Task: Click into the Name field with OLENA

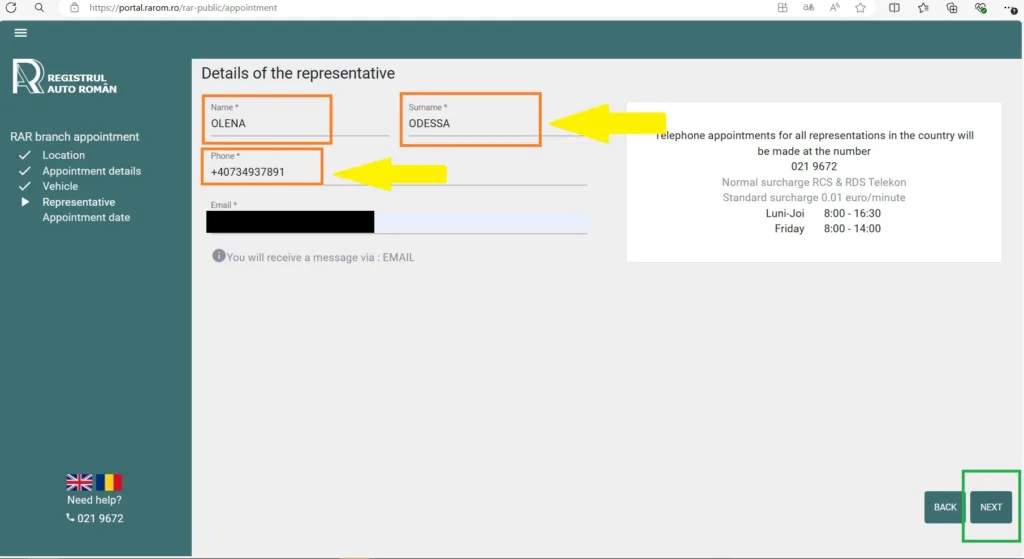Action: pos(295,124)
